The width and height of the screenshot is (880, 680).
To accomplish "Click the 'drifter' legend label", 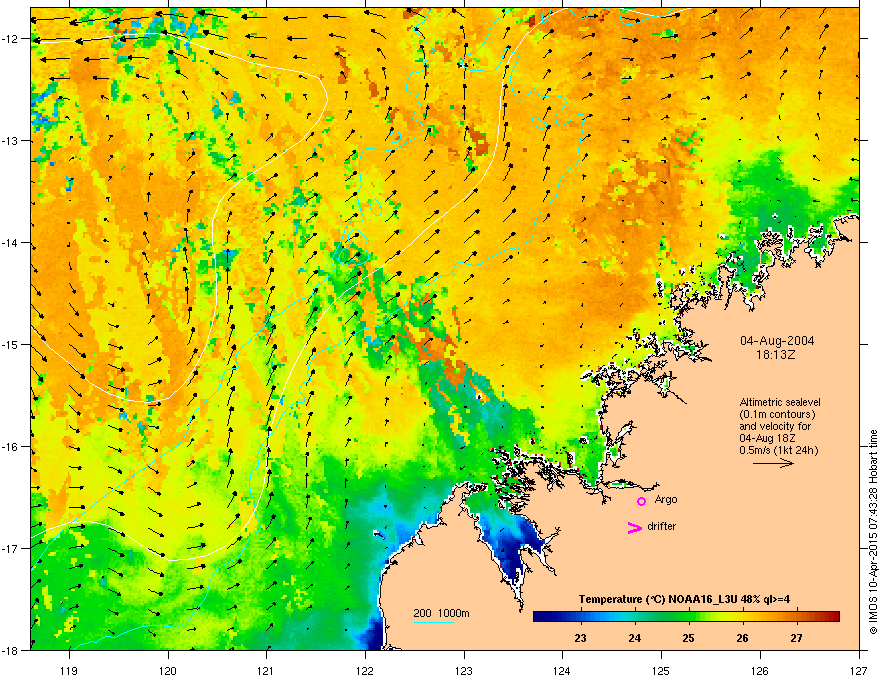I will (x=661, y=526).
